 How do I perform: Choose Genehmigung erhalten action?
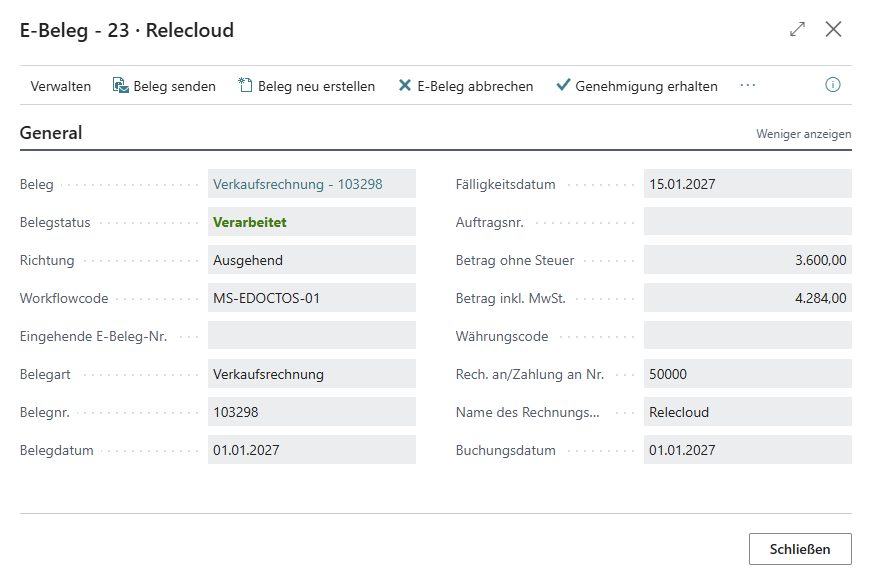coord(637,86)
